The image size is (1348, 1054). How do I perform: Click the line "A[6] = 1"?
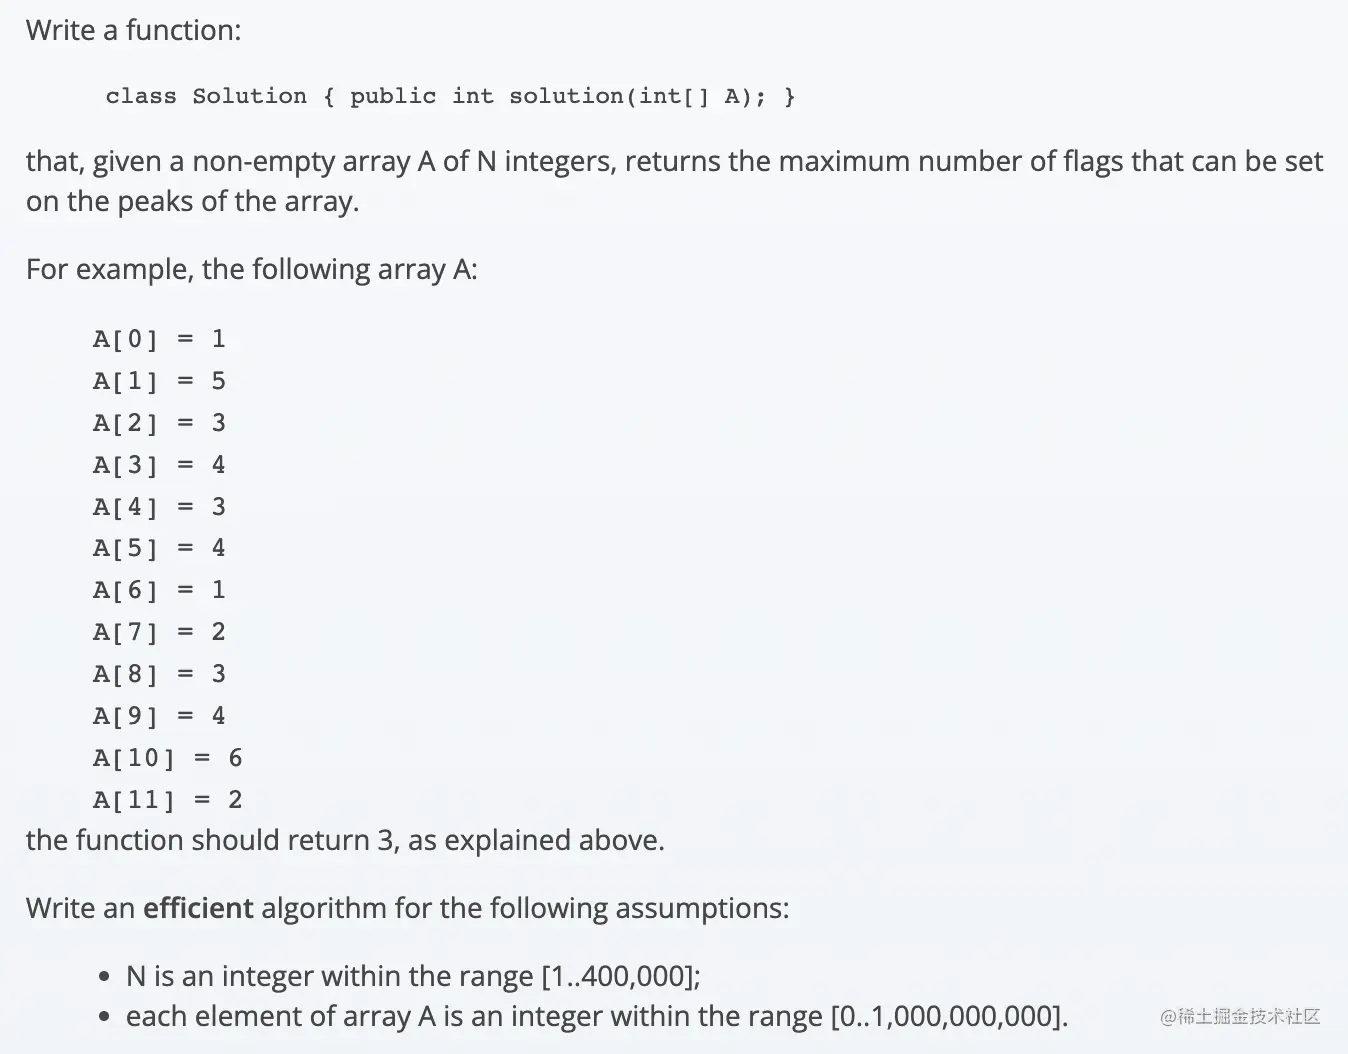(159, 590)
